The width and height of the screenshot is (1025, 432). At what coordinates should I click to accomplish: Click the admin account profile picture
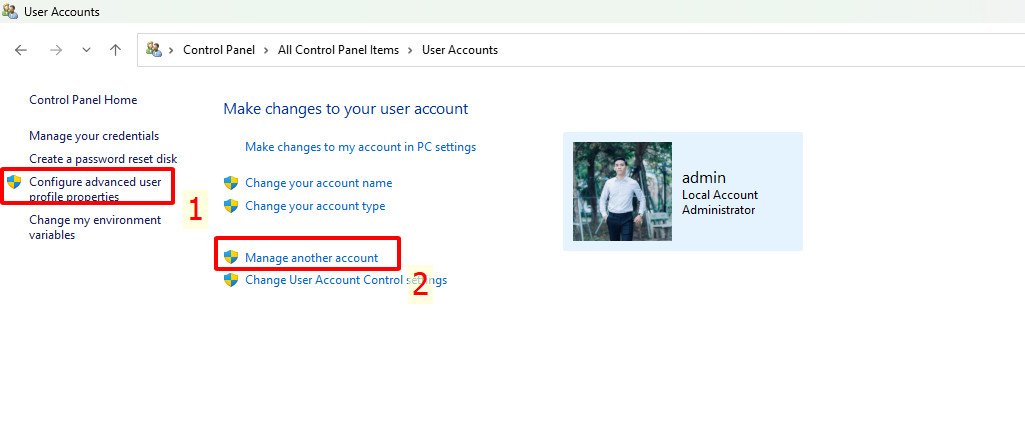coord(622,191)
